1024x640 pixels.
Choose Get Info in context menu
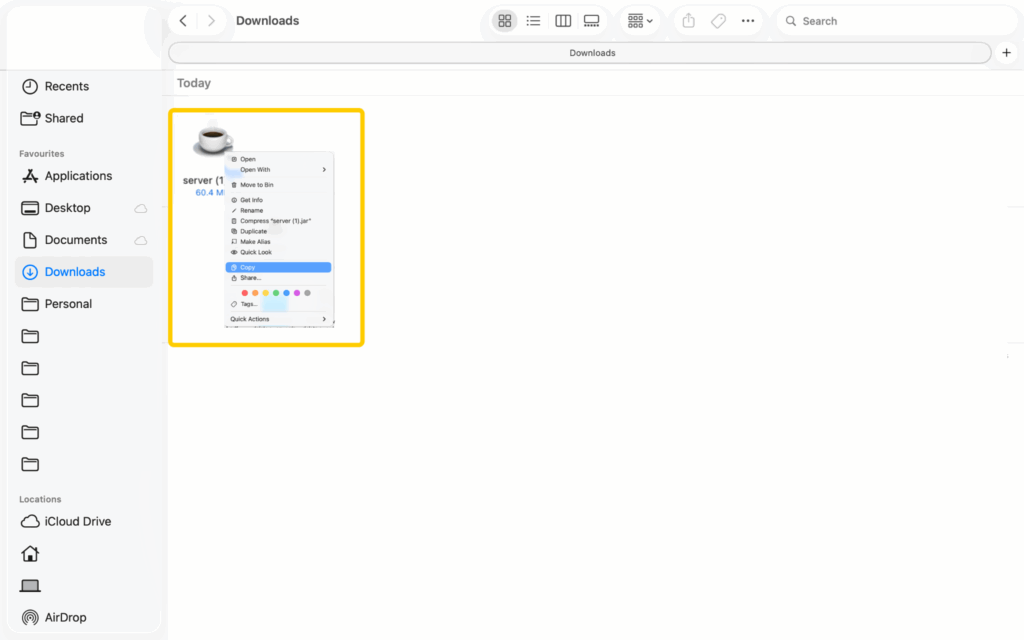(278, 200)
